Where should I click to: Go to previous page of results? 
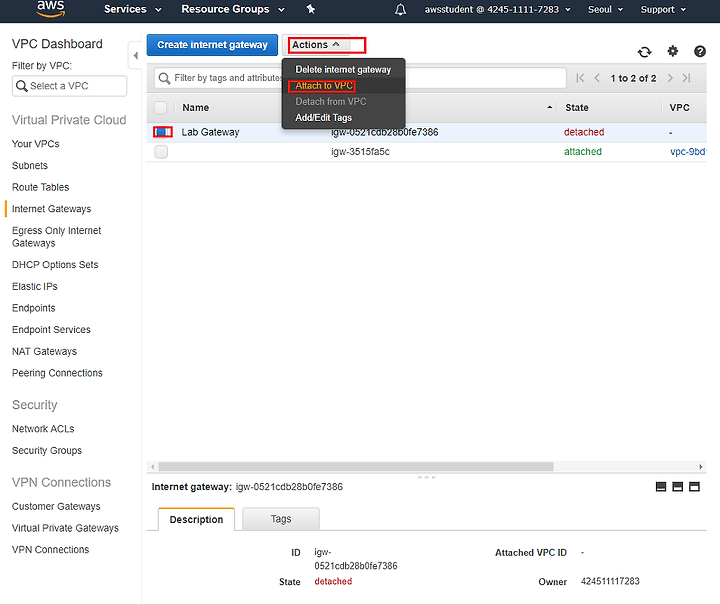[597, 78]
